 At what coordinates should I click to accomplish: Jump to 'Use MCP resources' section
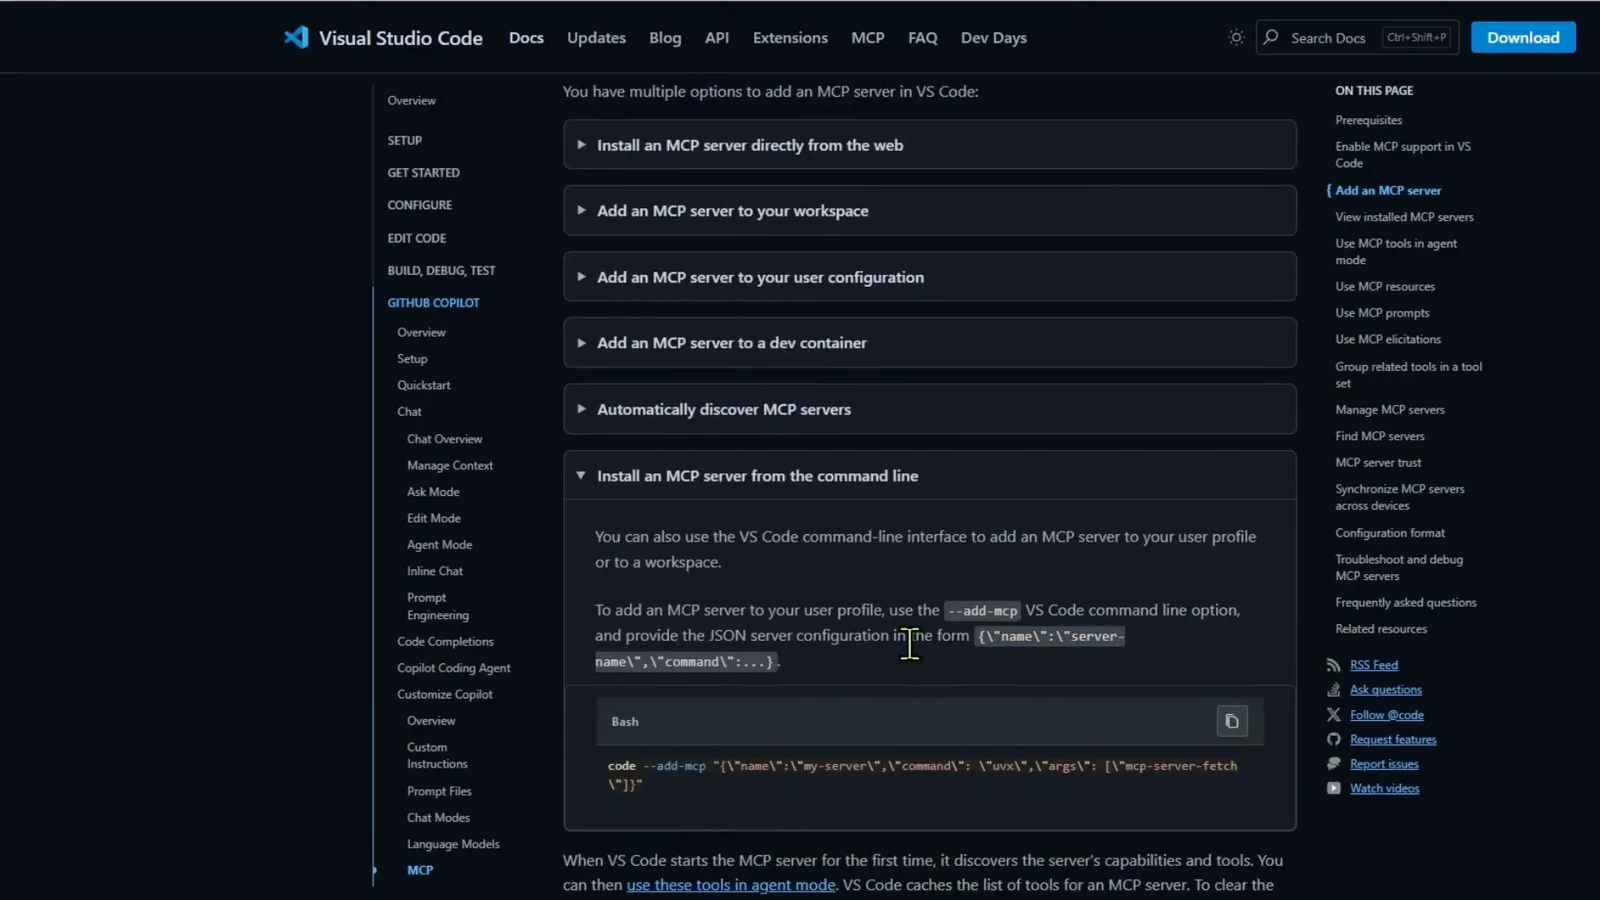click(x=1385, y=287)
